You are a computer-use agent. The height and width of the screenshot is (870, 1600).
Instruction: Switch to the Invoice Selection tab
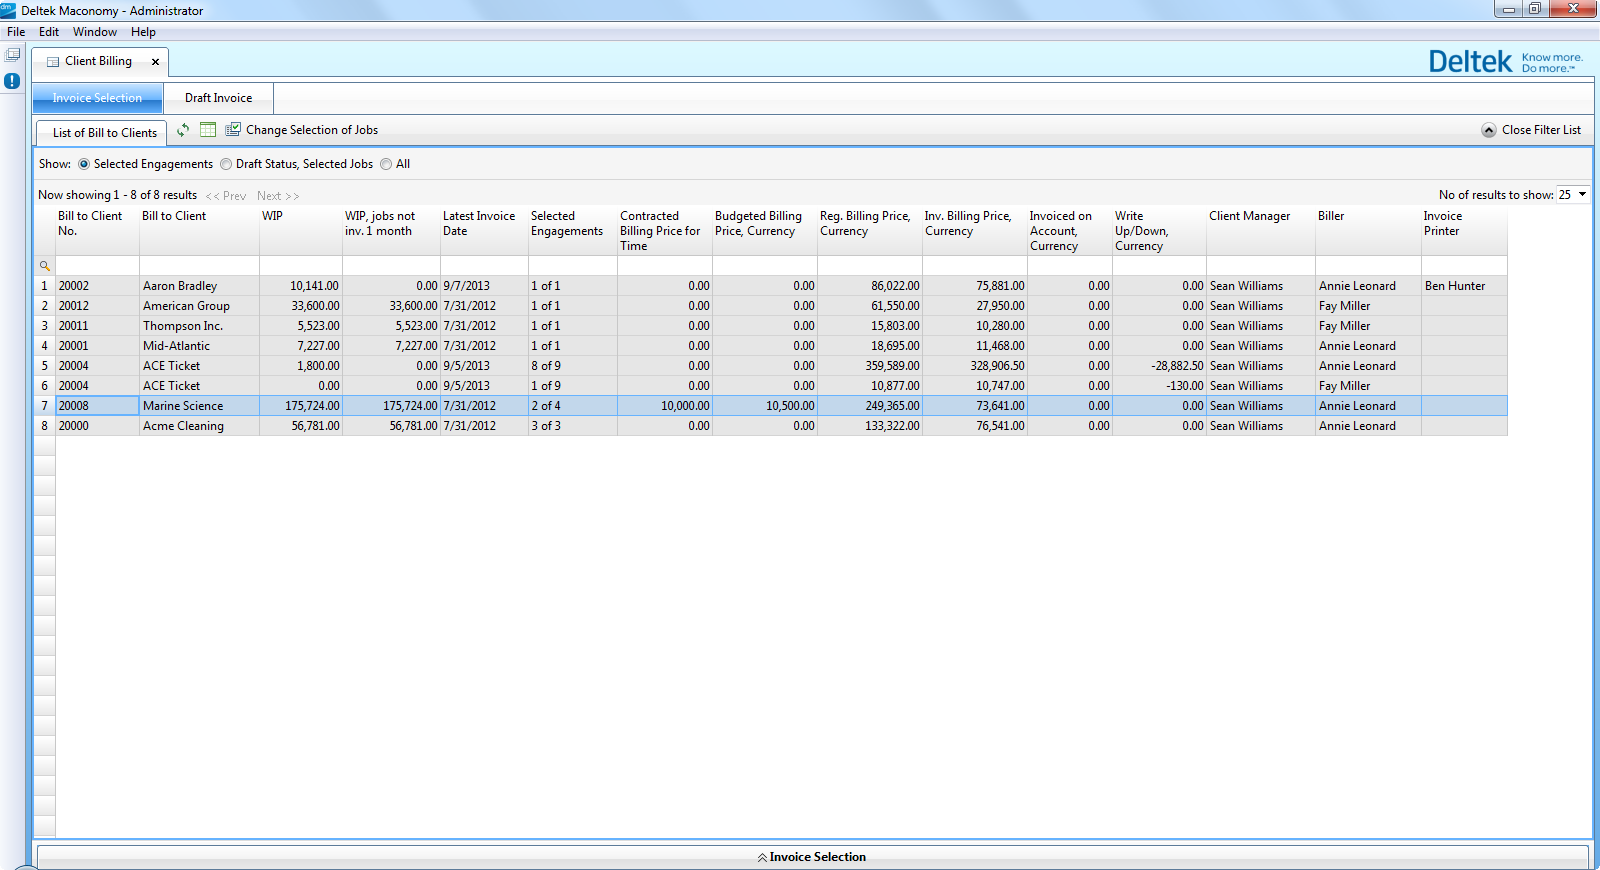(x=97, y=98)
